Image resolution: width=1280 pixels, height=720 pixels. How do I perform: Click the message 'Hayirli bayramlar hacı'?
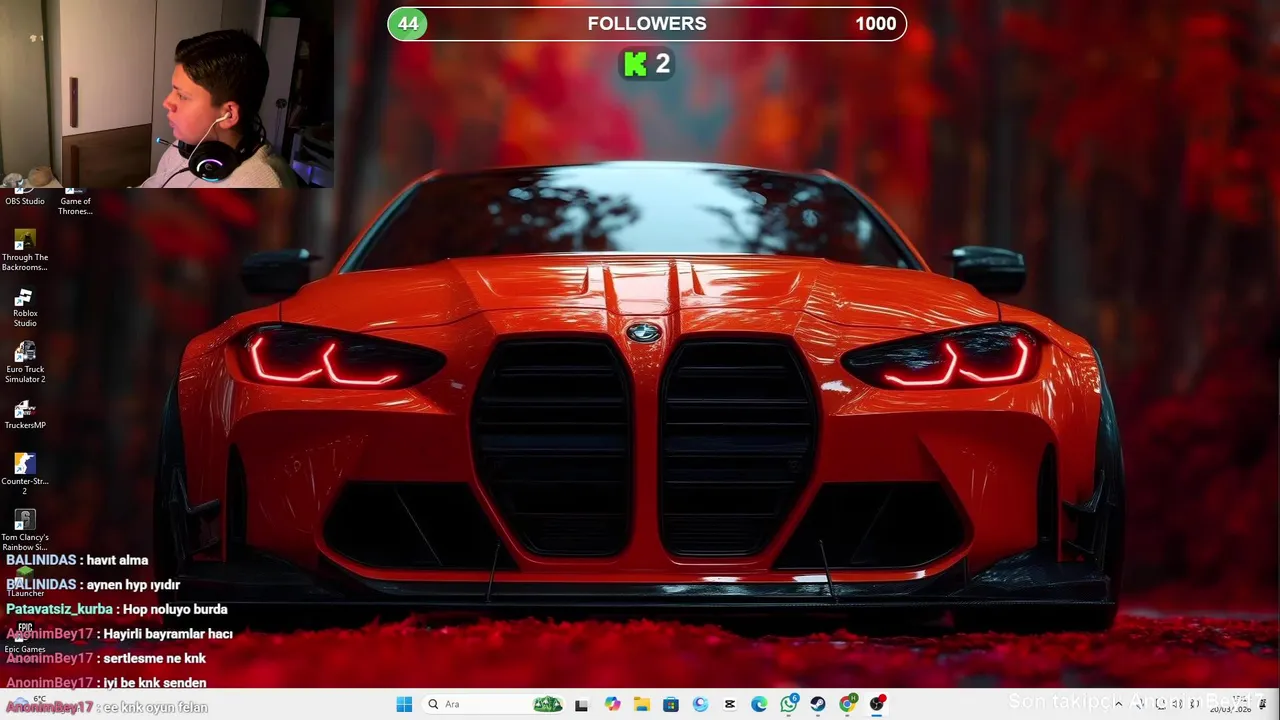coord(168,634)
